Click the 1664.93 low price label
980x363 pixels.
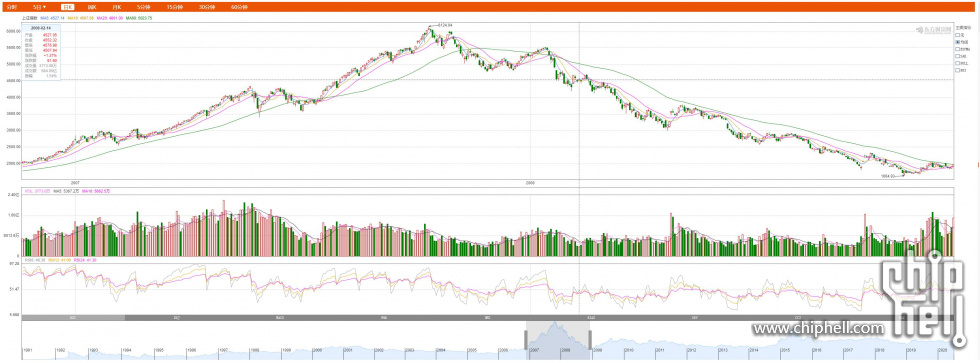coord(888,176)
